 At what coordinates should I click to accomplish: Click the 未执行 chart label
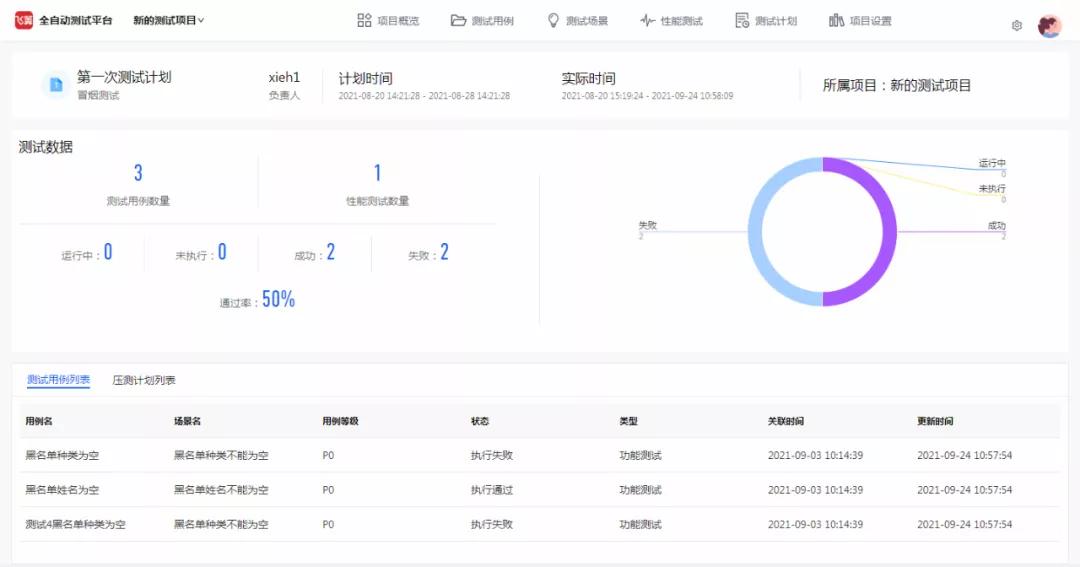pyautogui.click(x=993, y=188)
